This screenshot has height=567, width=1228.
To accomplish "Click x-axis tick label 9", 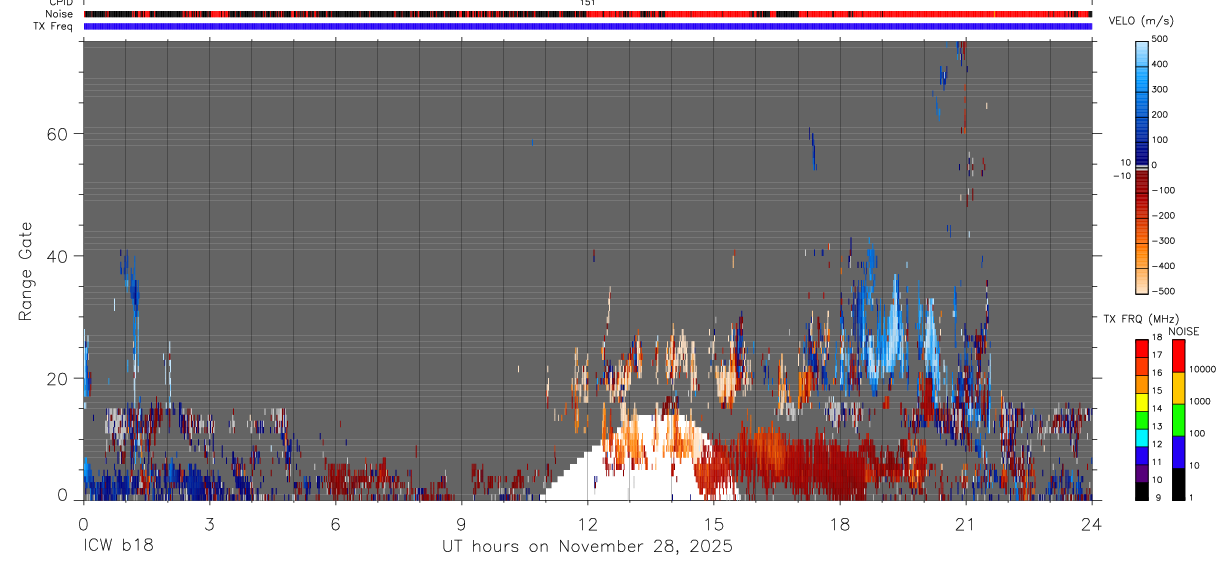I will tap(461, 524).
